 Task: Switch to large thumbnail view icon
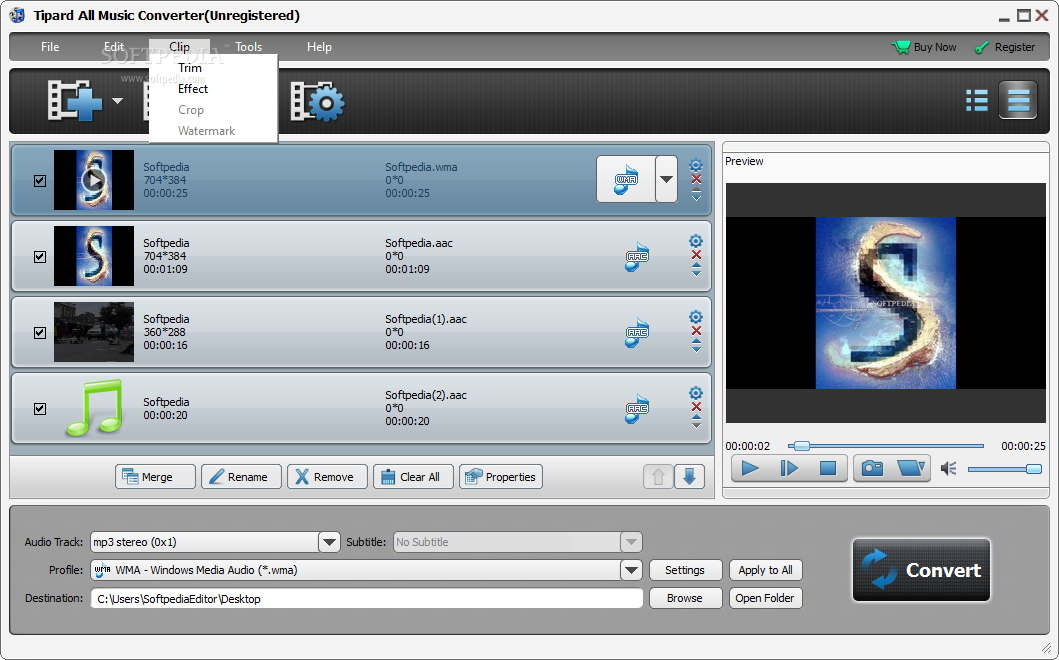coord(1018,100)
